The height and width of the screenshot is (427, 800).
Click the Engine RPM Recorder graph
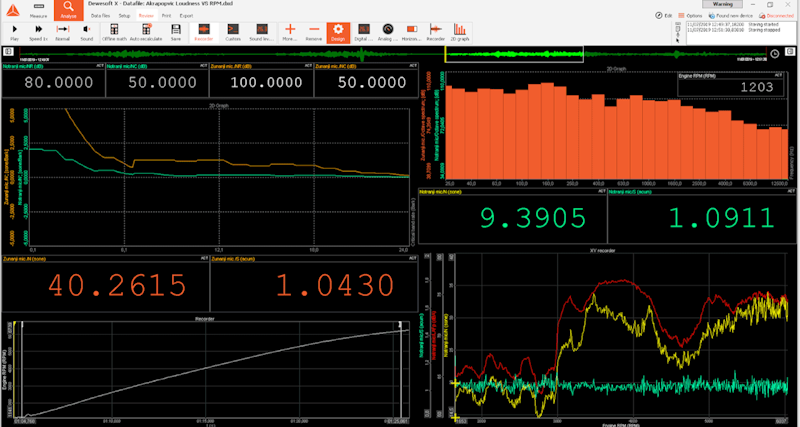pos(212,369)
